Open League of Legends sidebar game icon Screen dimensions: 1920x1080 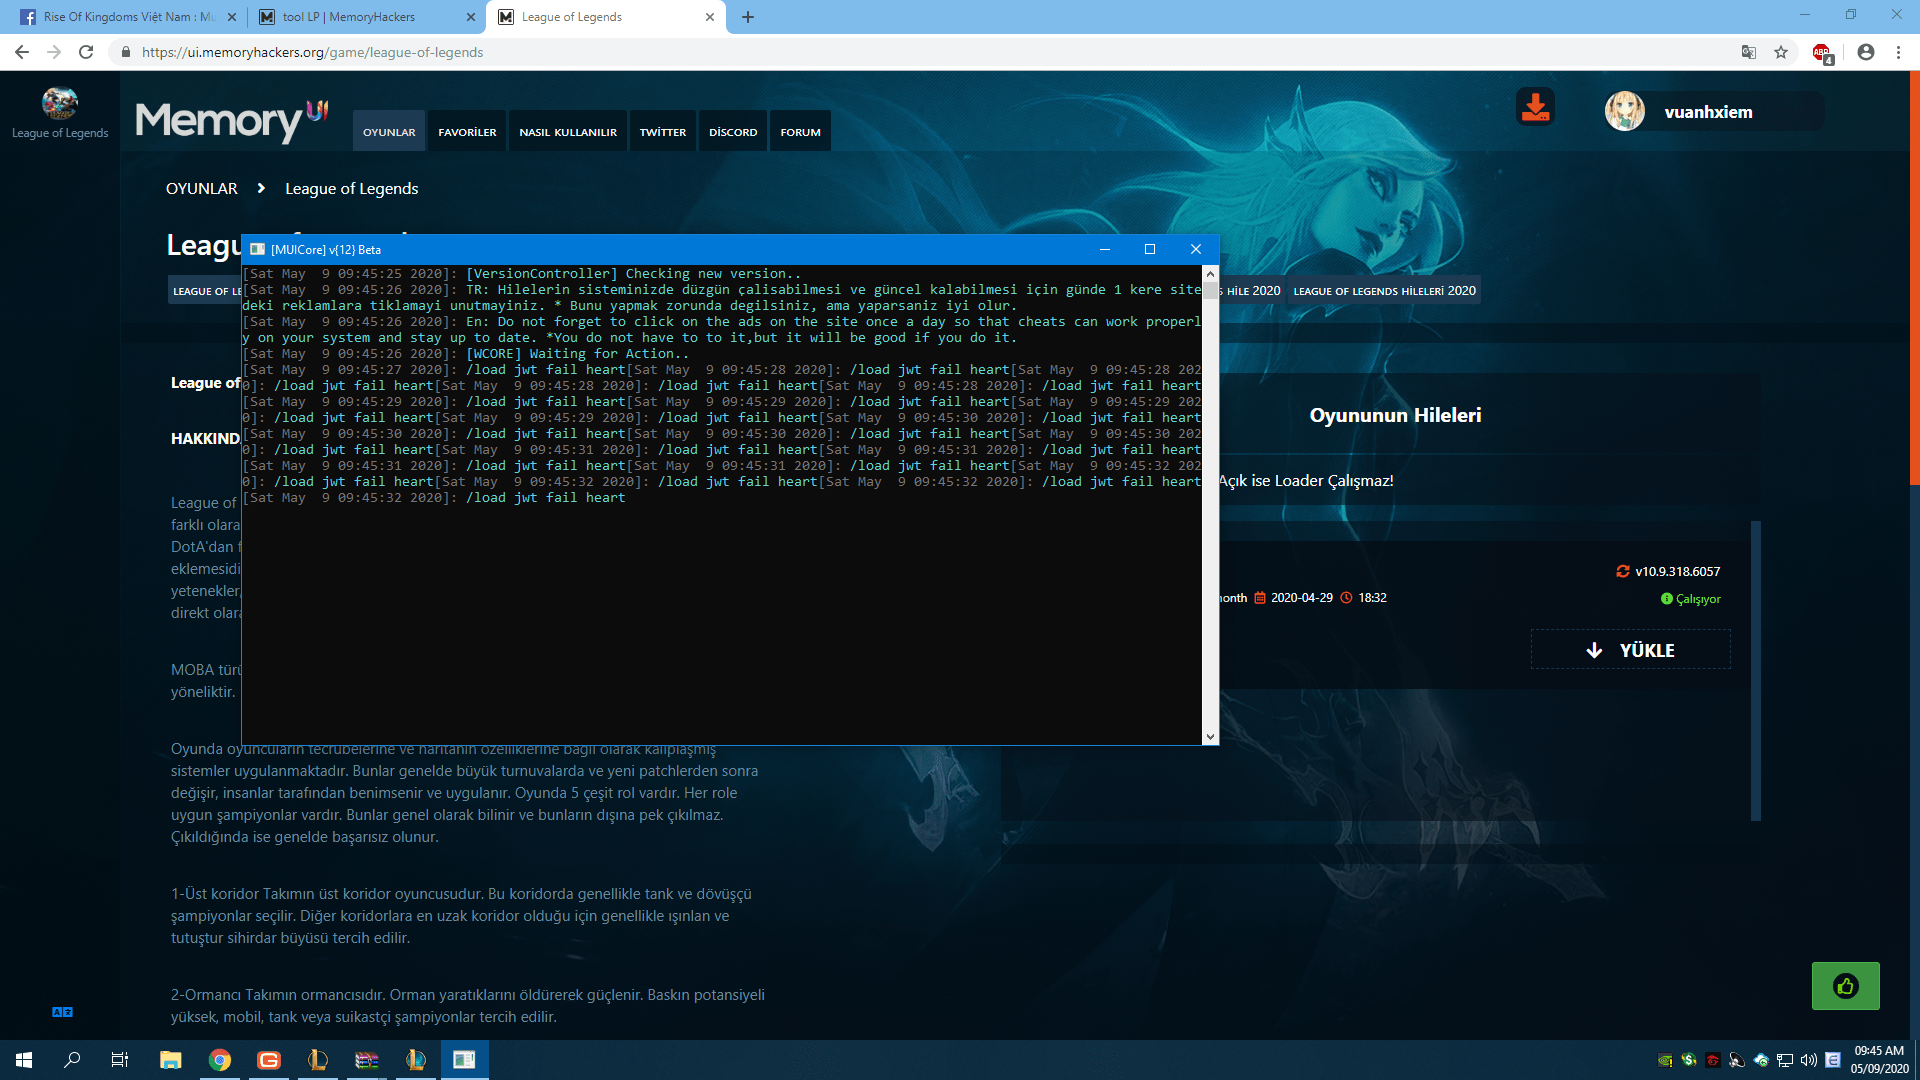click(x=60, y=103)
